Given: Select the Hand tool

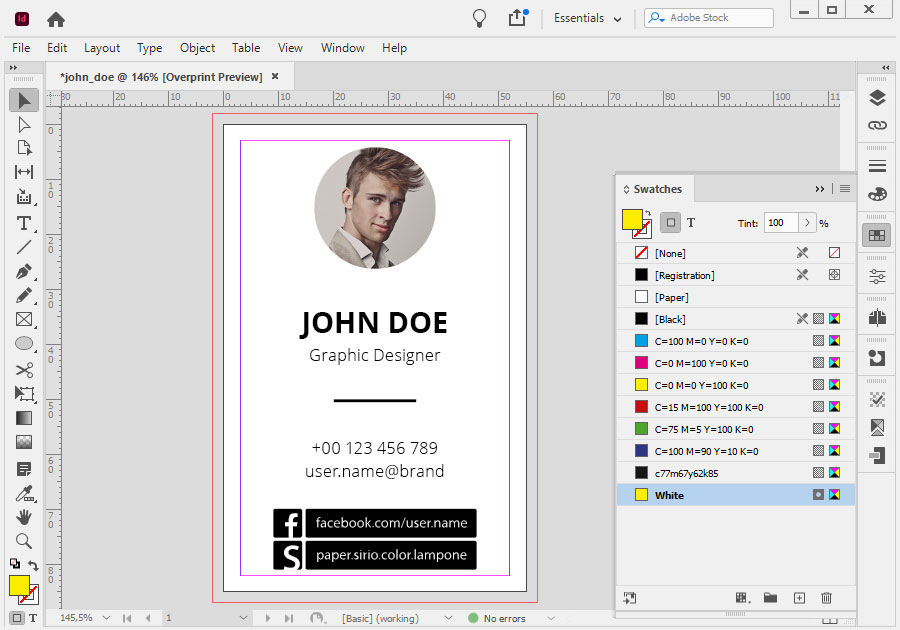Looking at the screenshot, I should pyautogui.click(x=24, y=518).
